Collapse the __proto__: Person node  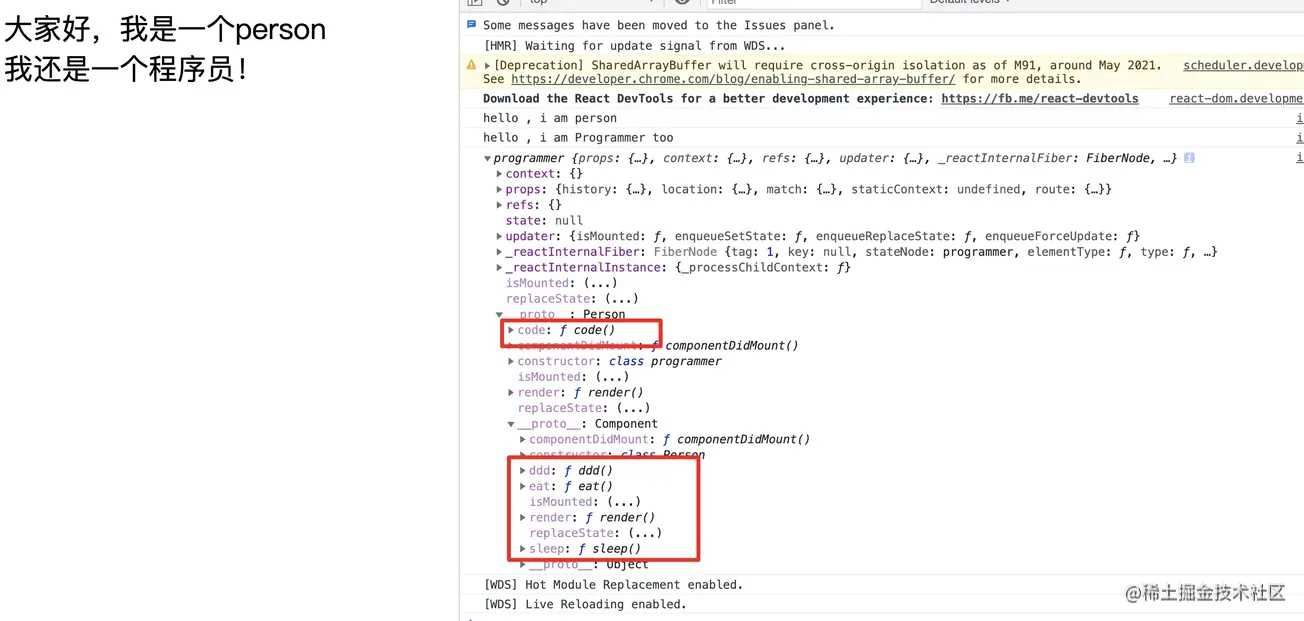499,315
